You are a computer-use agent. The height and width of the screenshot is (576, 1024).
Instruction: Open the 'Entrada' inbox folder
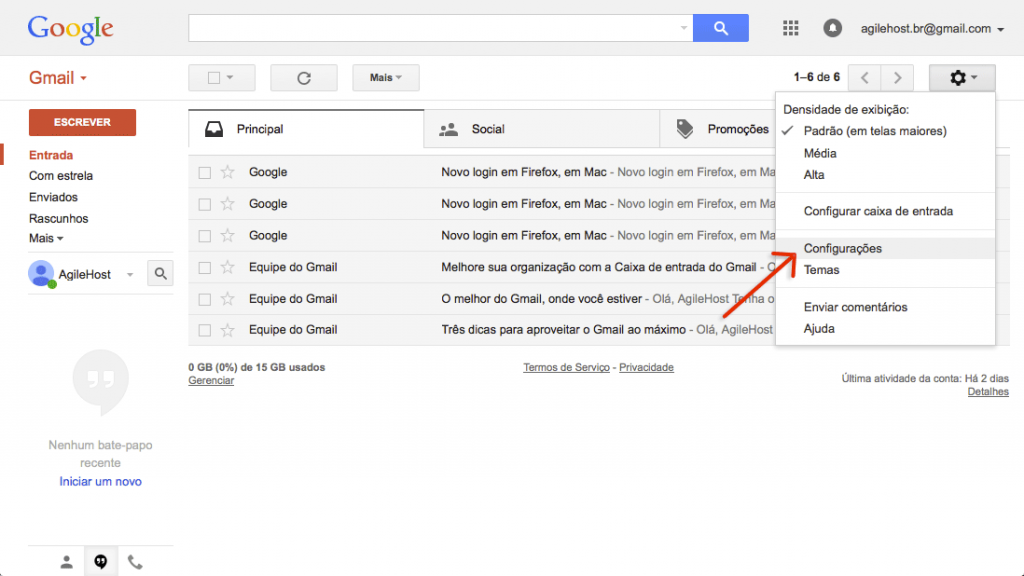[51, 155]
